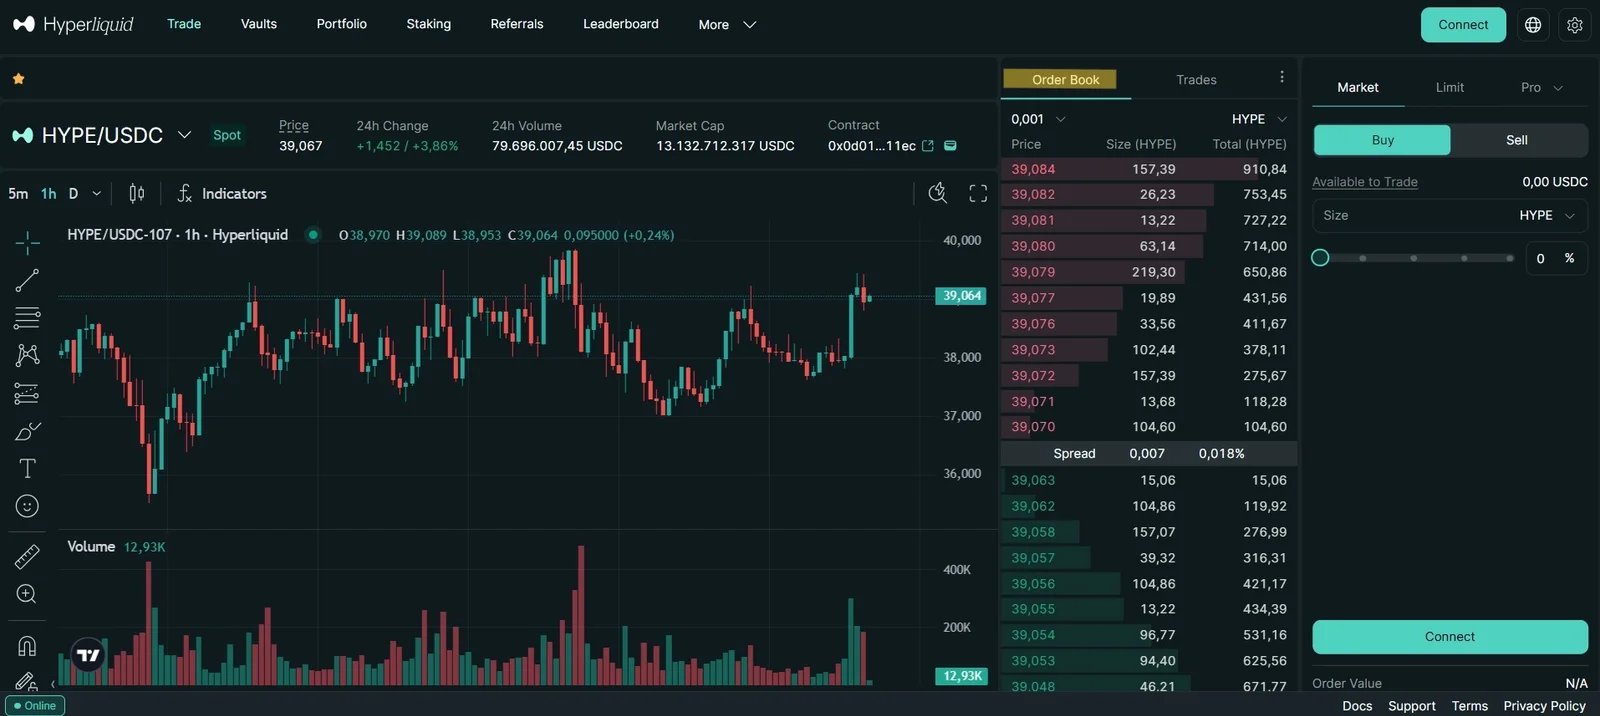Open the Privacy Policy link
Viewport: 1600px width, 716px height.
pos(1545,706)
